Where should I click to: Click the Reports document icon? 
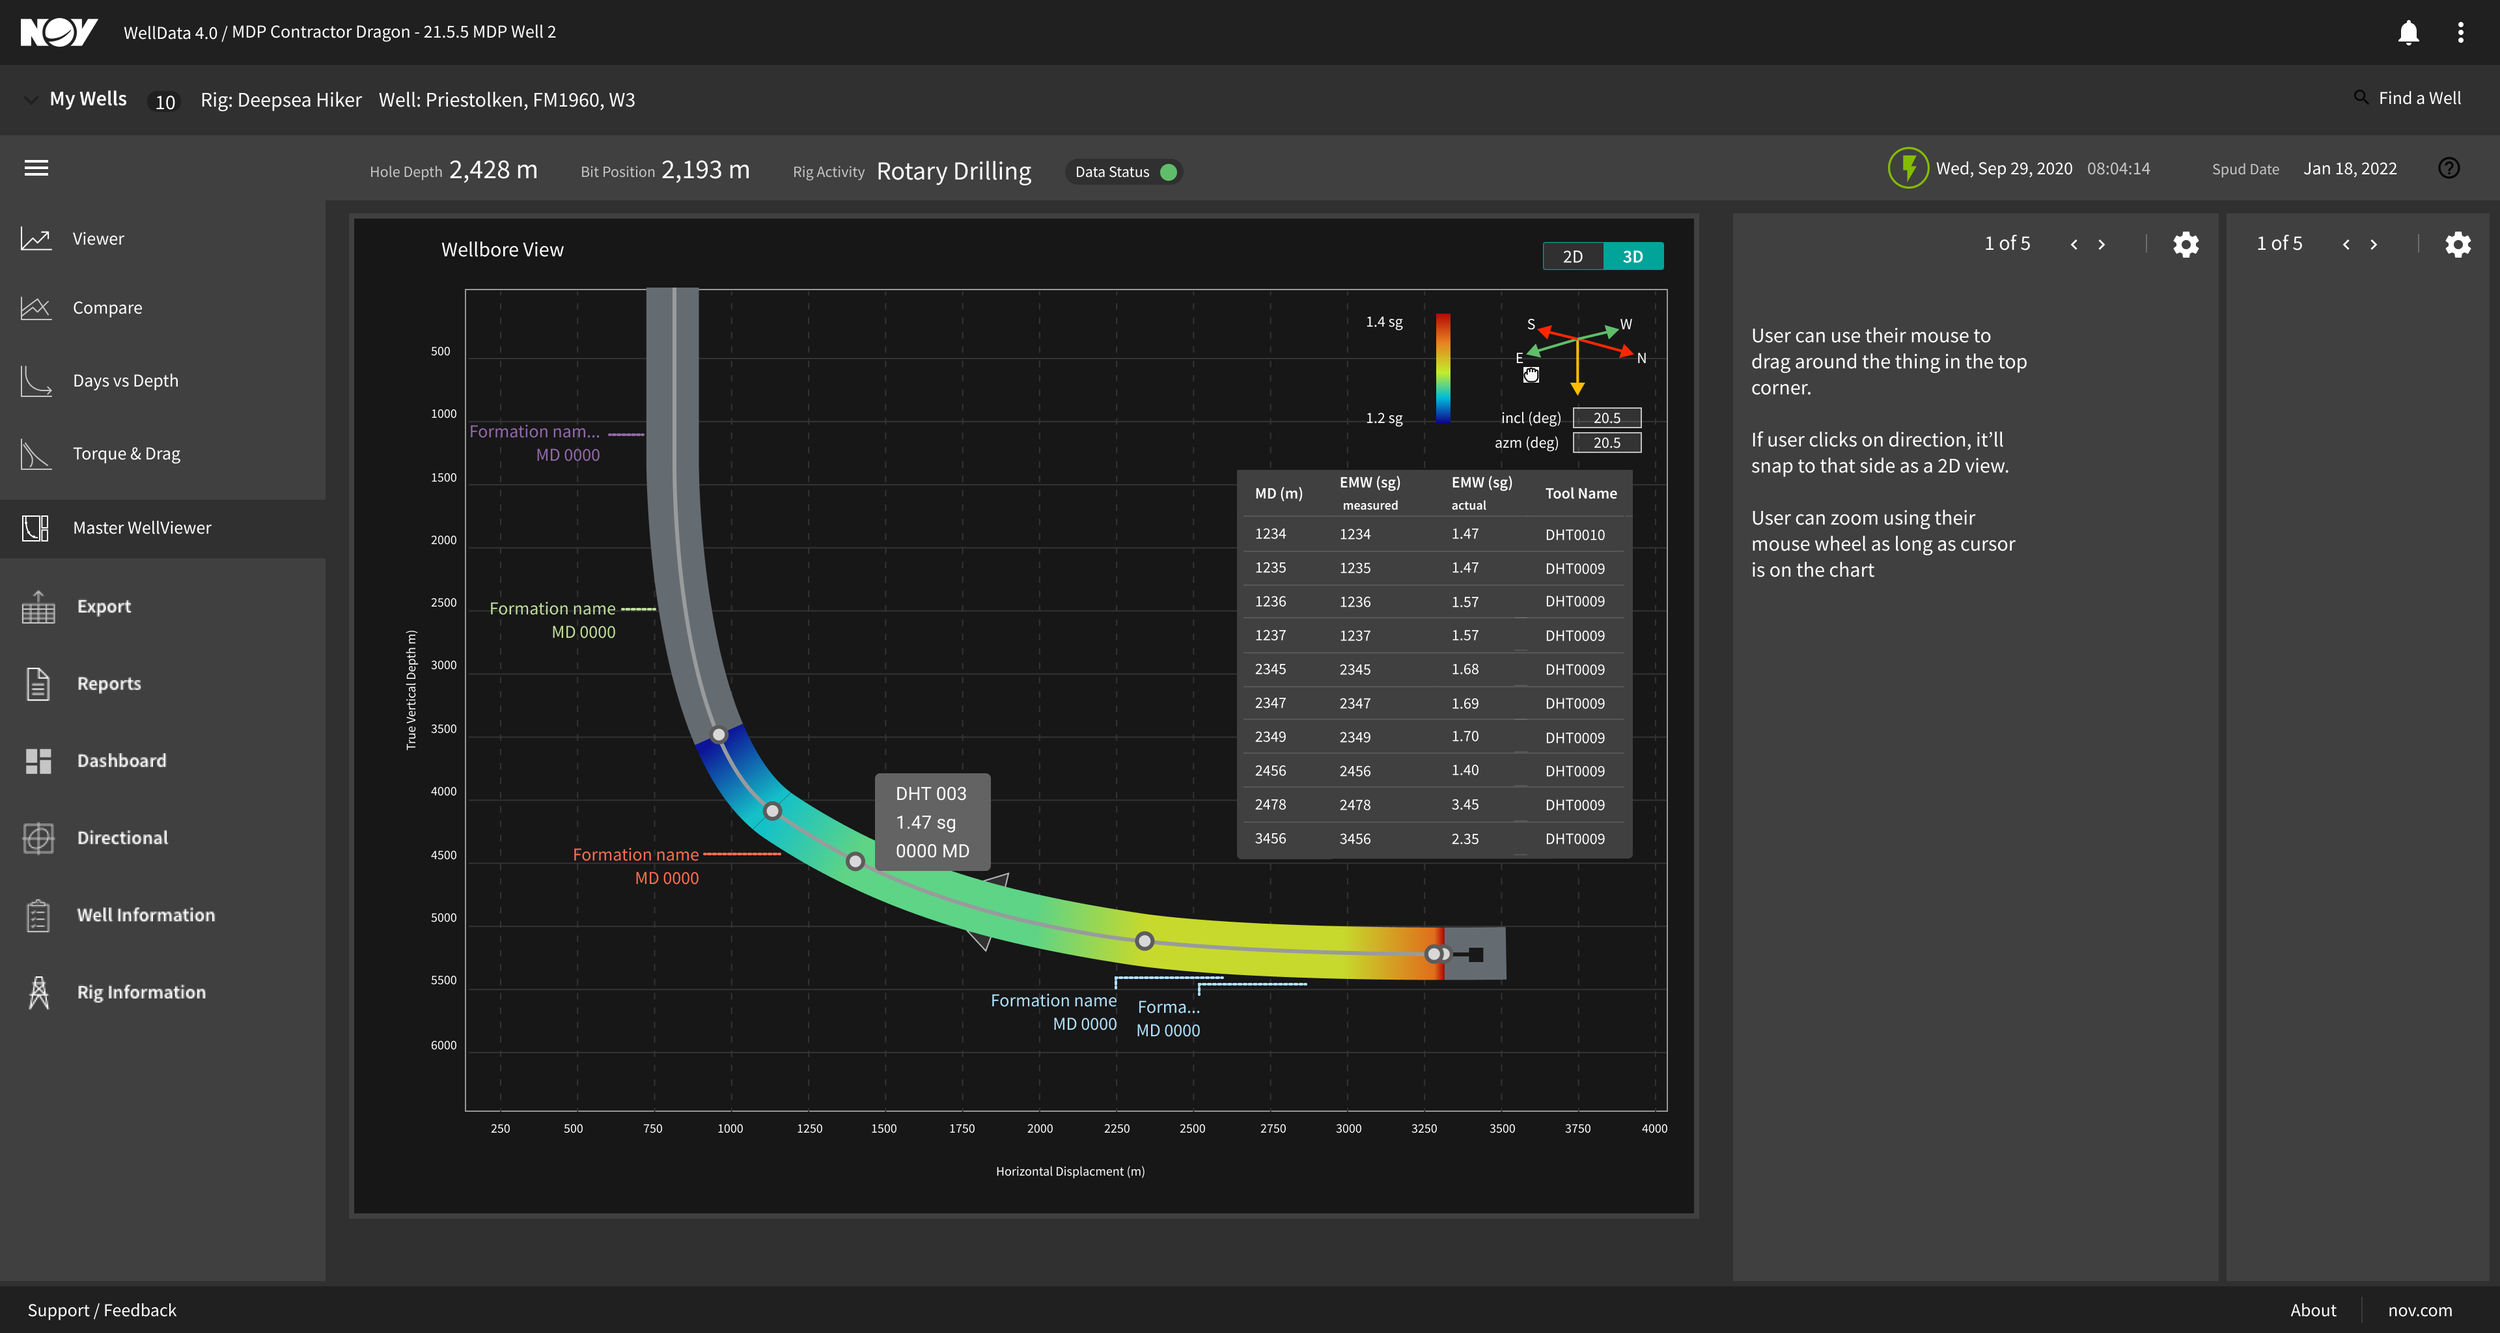(x=38, y=684)
